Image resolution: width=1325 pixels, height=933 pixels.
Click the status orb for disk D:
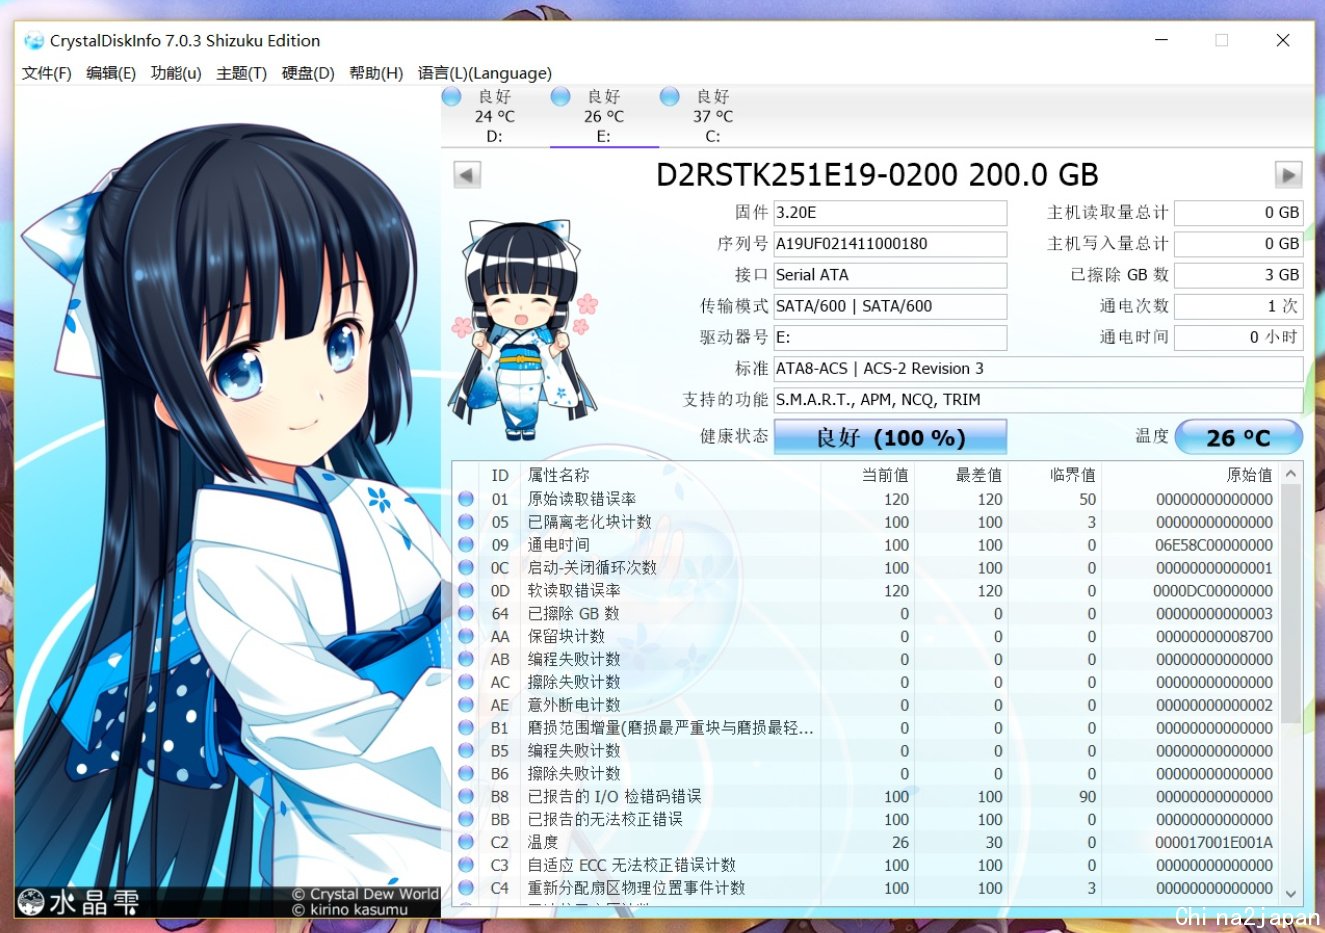(452, 96)
